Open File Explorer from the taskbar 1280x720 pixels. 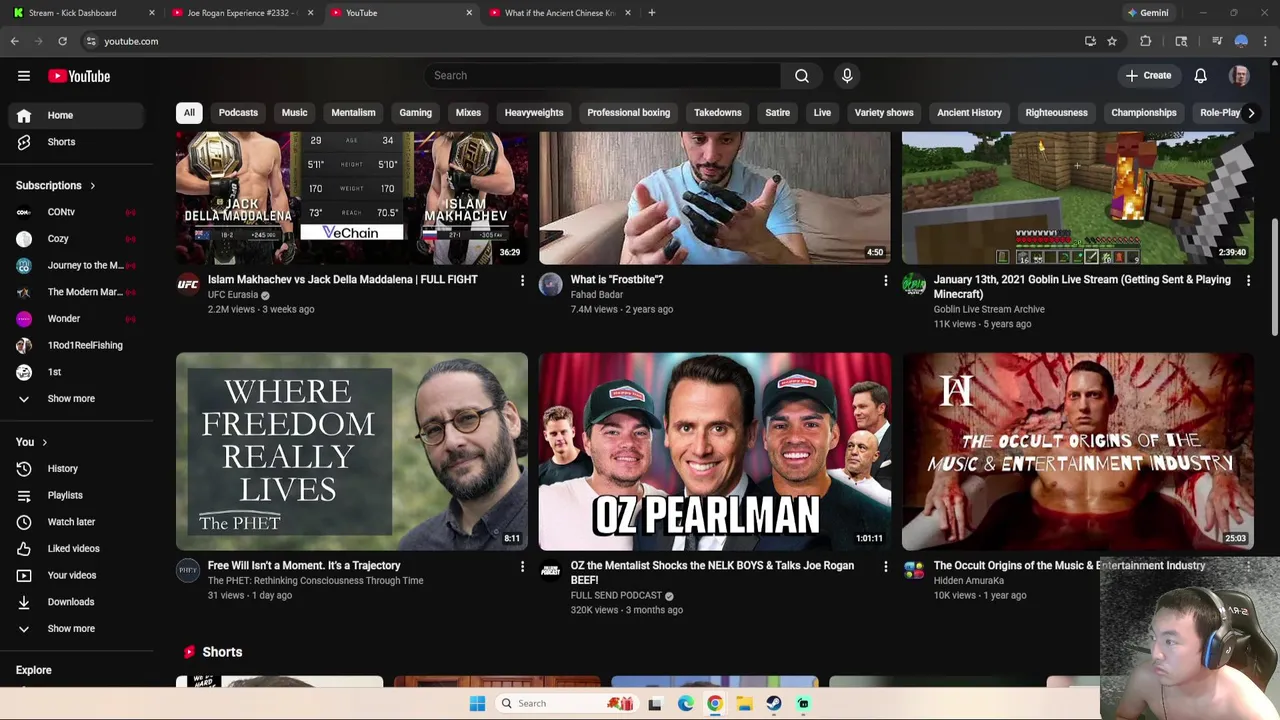click(745, 703)
